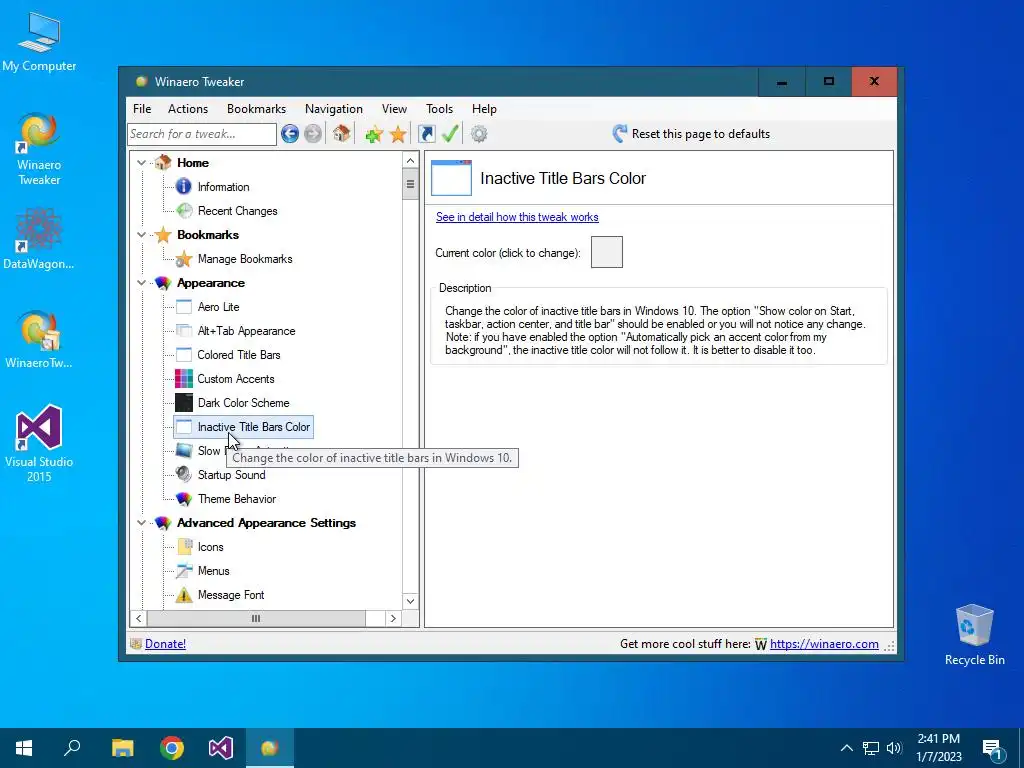Collapse the Bookmarks tree node
The height and width of the screenshot is (768, 1024).
click(x=141, y=234)
